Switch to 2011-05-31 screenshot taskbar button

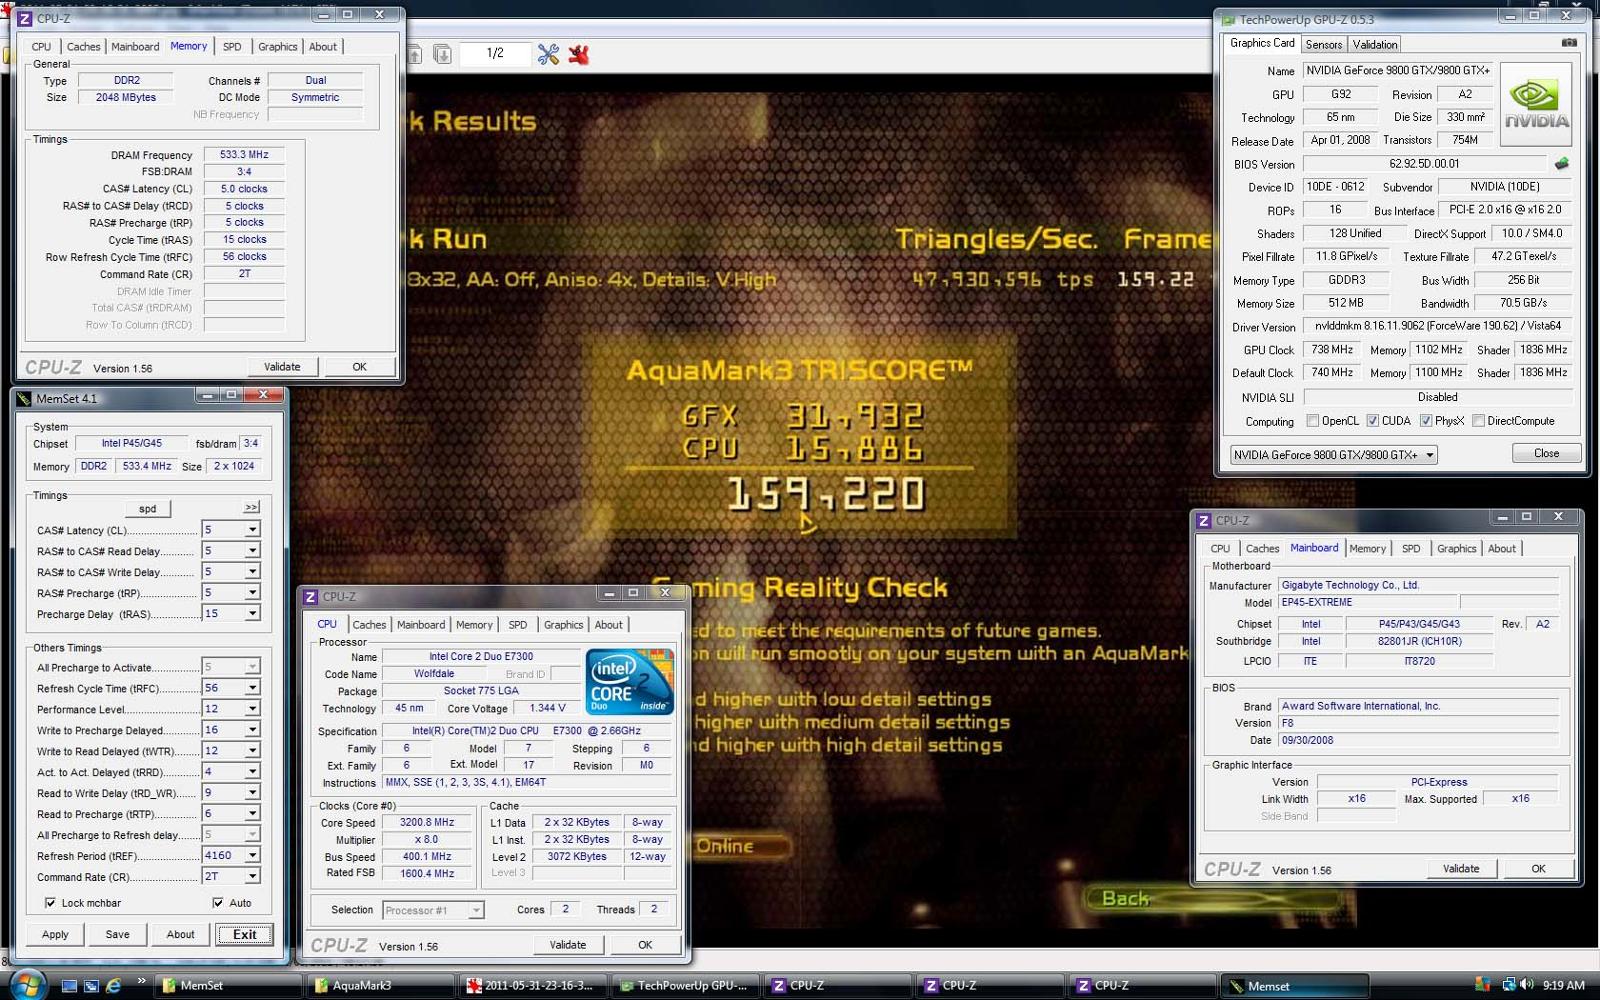point(533,986)
